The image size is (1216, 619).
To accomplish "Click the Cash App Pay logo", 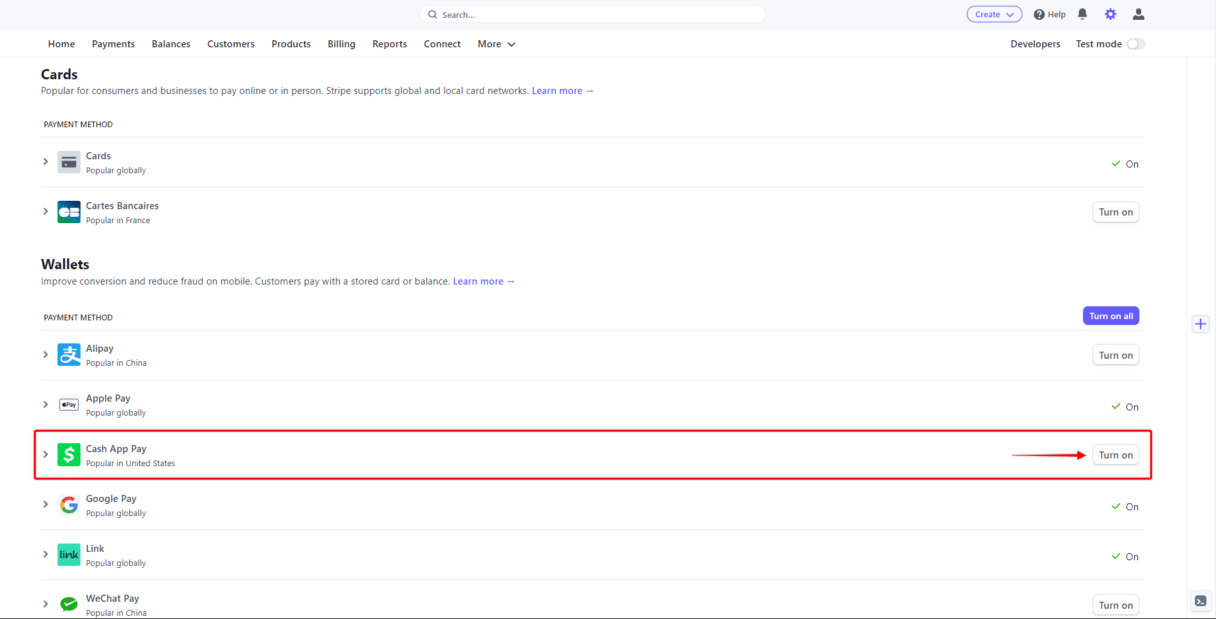I will (x=69, y=455).
